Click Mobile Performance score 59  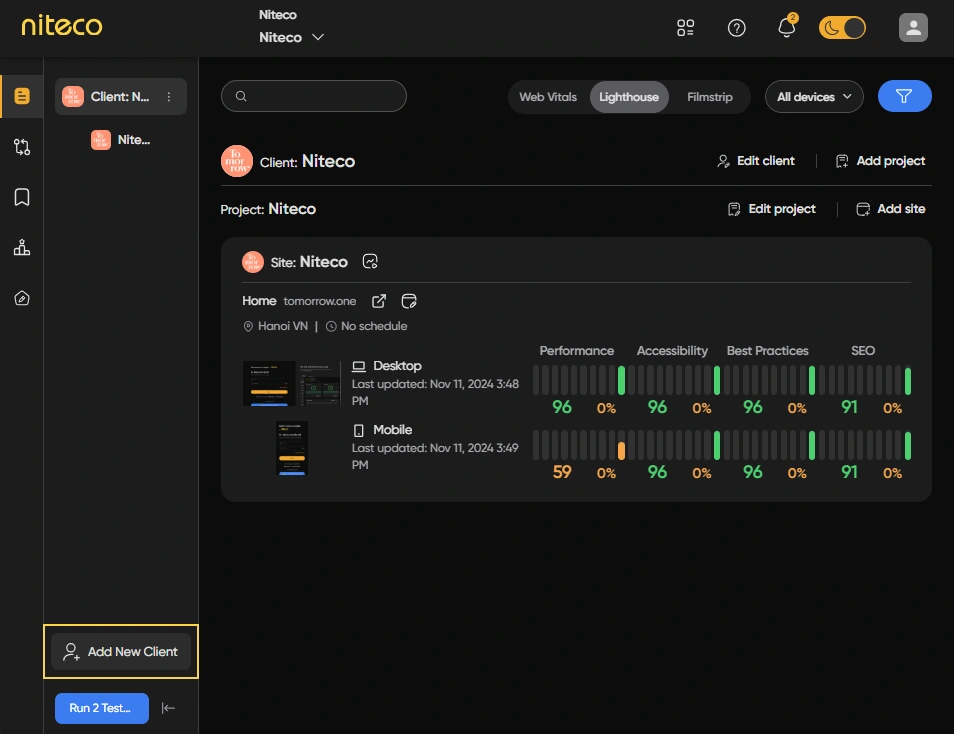562,472
